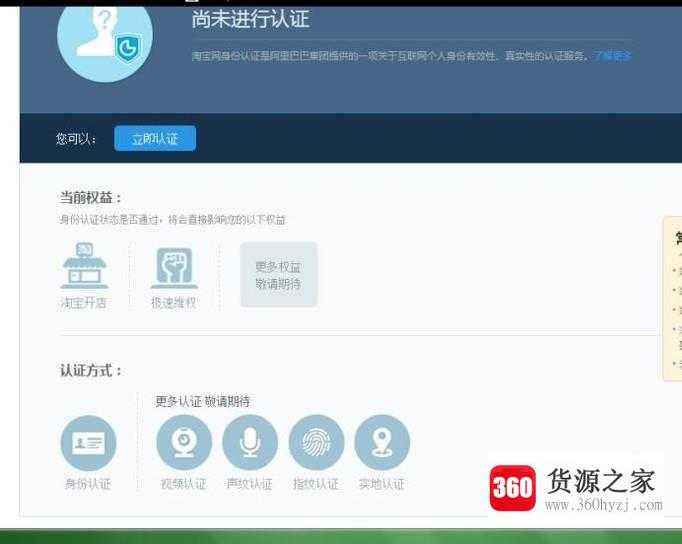Click the 立即认证 button
This screenshot has height=544, width=682.
155,138
